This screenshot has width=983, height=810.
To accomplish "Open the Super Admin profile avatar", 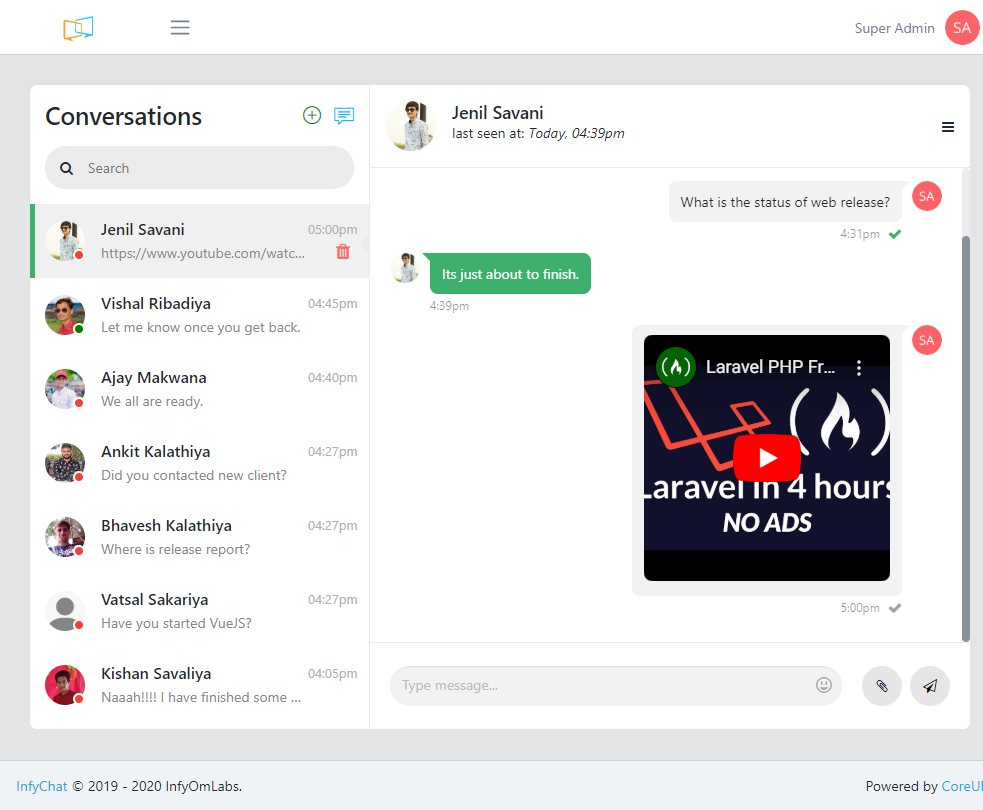I will tap(960, 27).
